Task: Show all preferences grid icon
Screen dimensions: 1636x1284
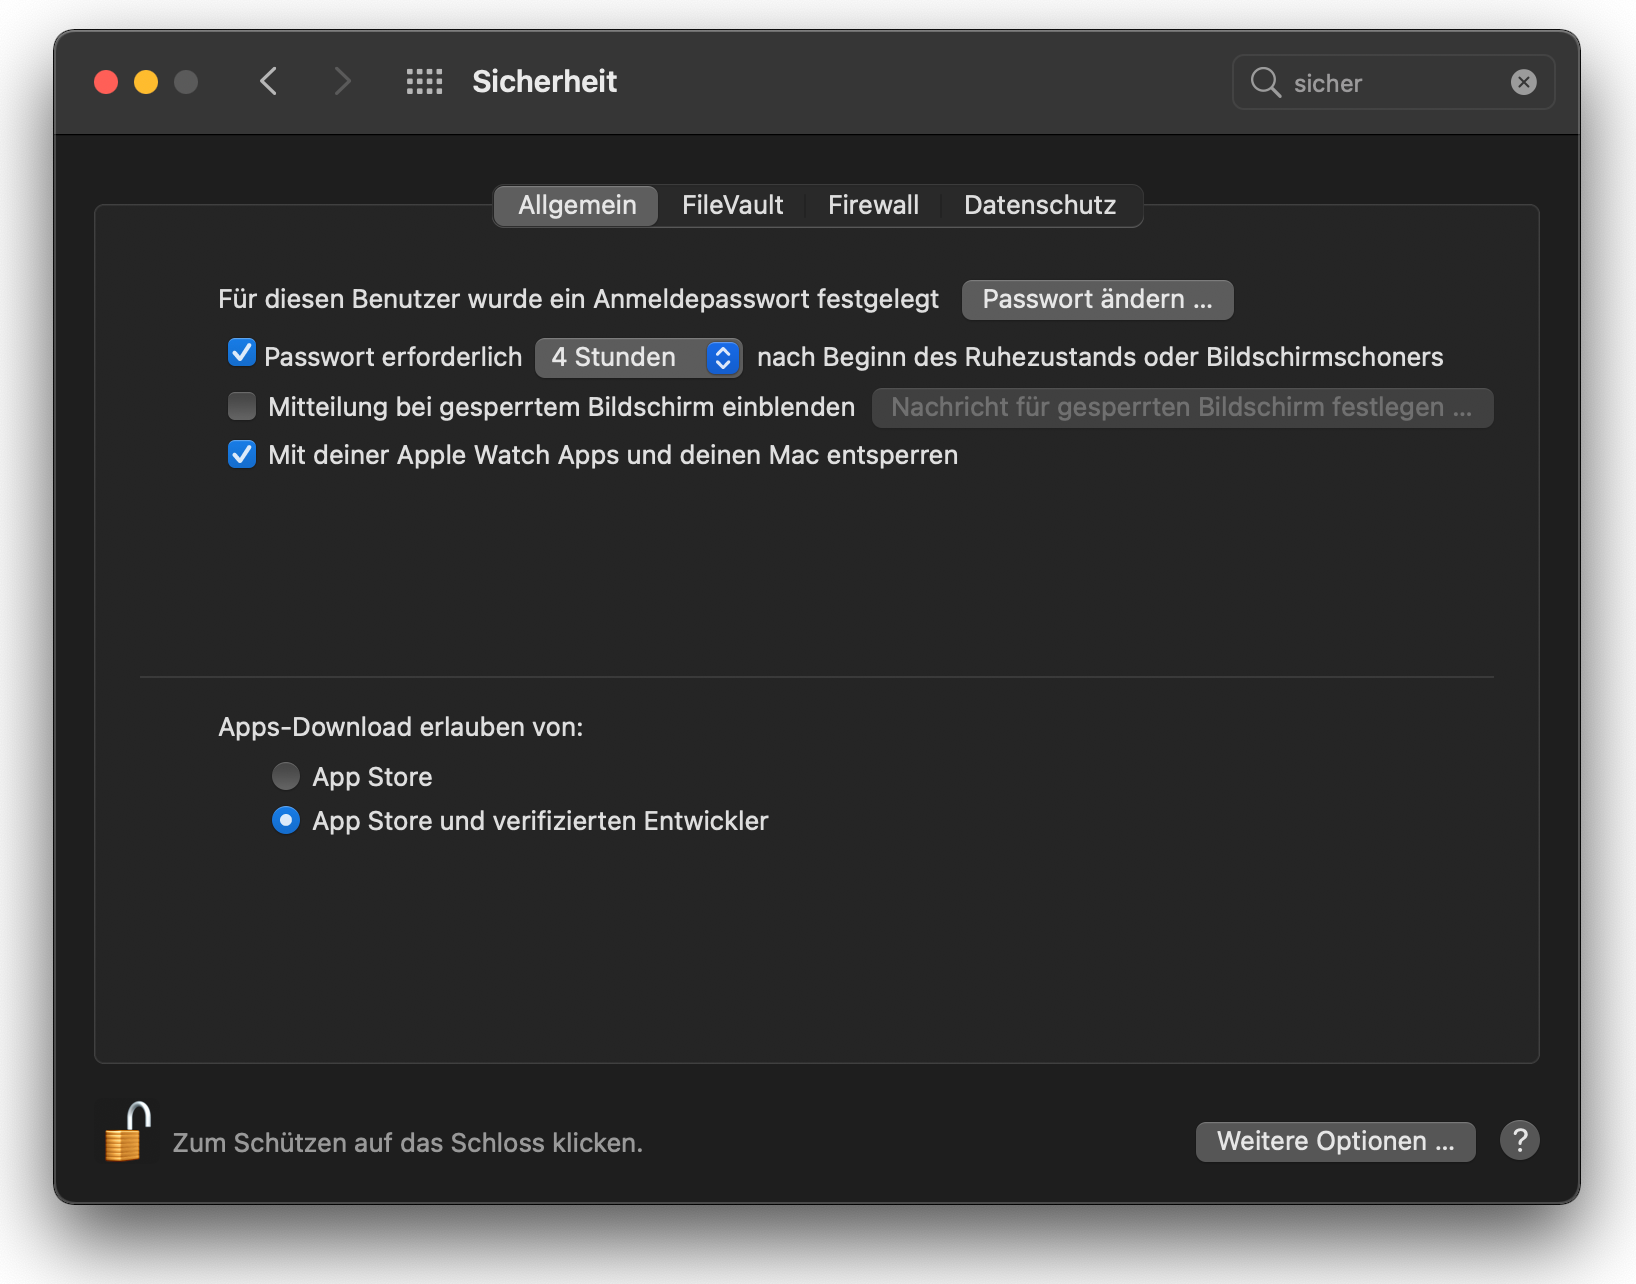Action: pos(424,82)
